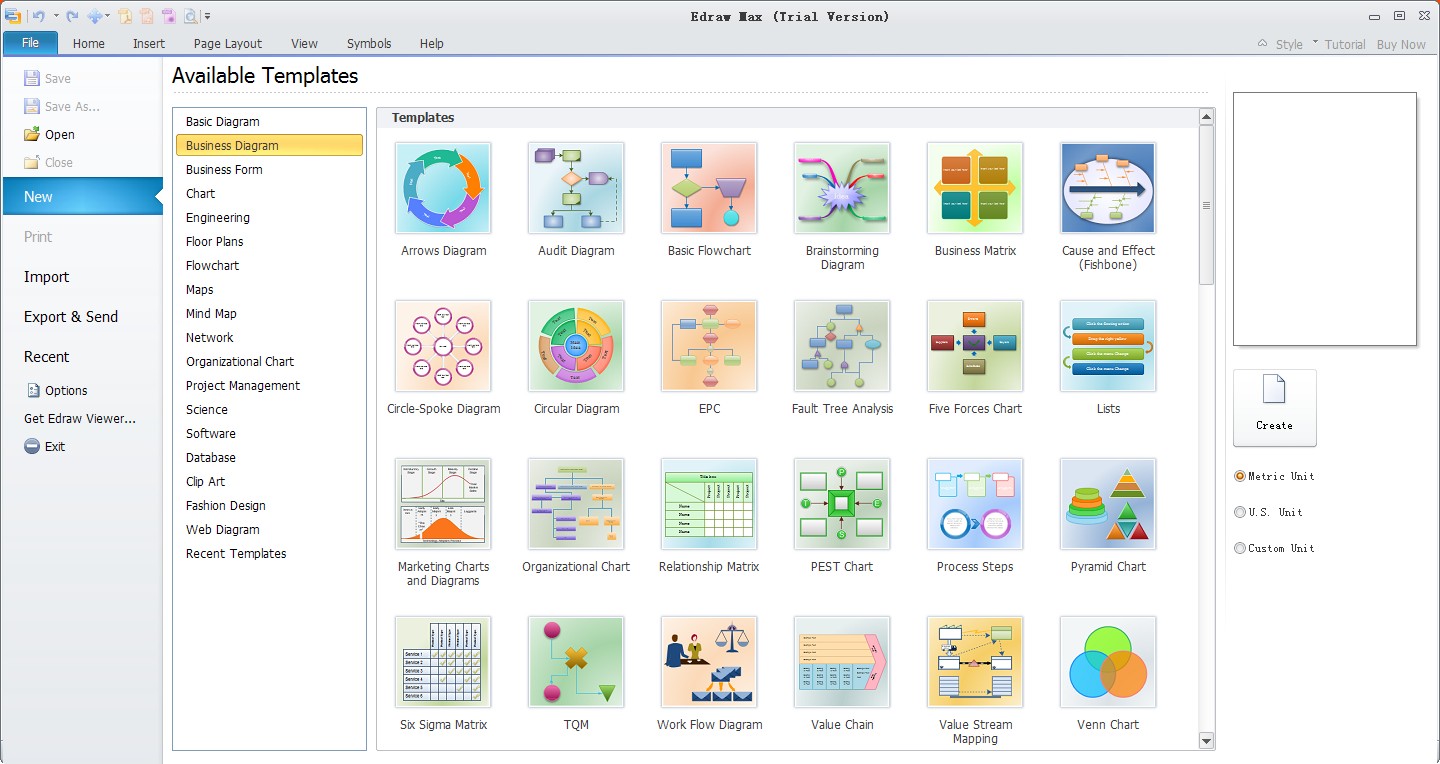This screenshot has width=1440, height=764.
Task: Pick the Brainstorming Diagram template icon
Action: pyautogui.click(x=842, y=188)
